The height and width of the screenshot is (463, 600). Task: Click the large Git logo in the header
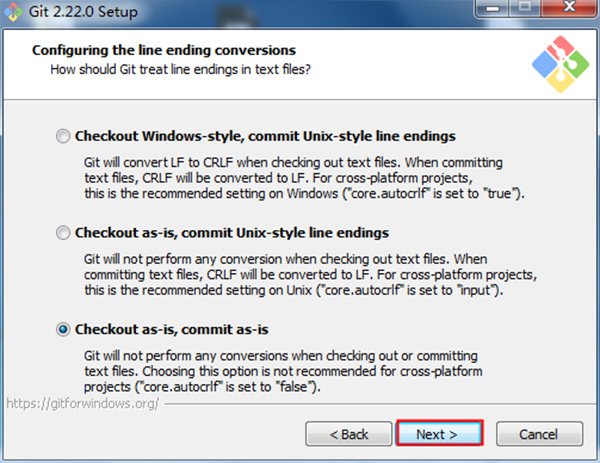560,64
